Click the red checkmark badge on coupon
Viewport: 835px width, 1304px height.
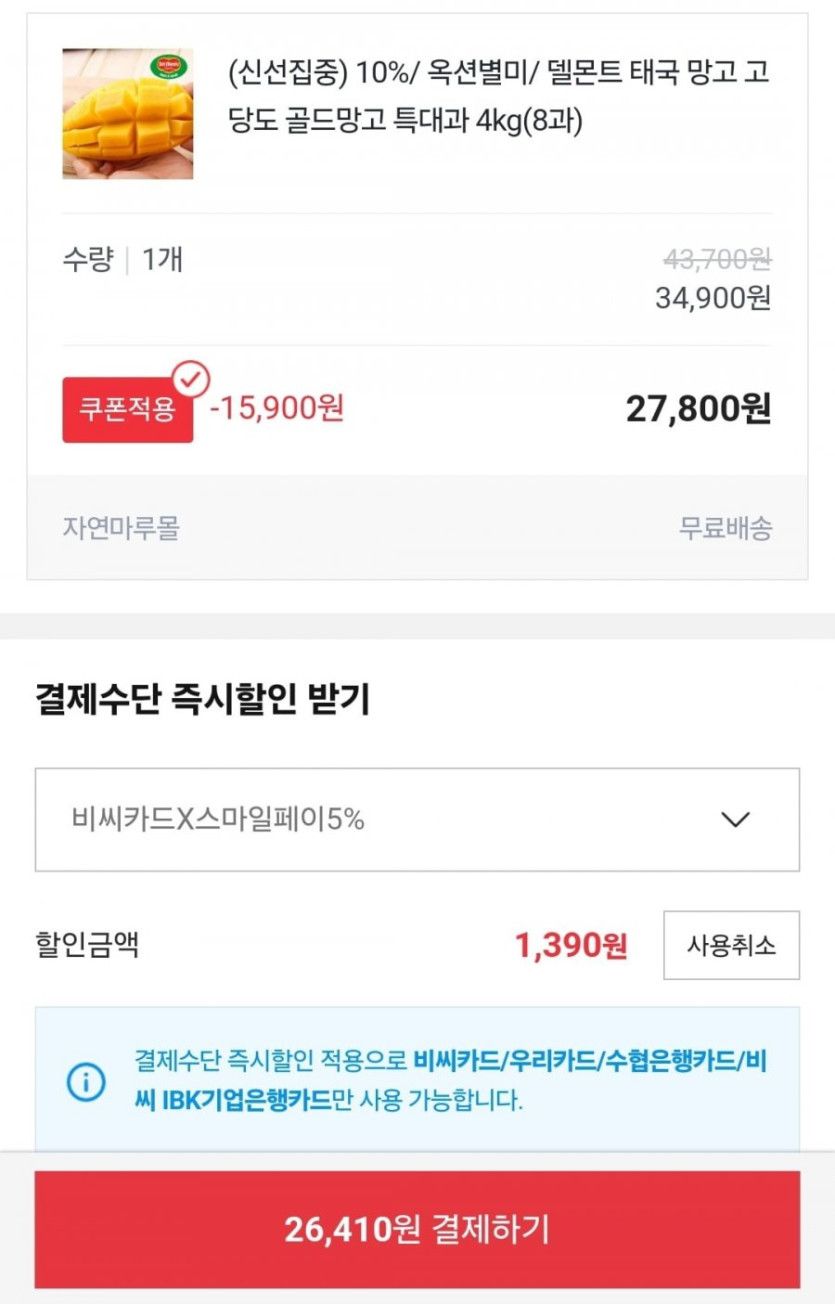click(x=190, y=379)
